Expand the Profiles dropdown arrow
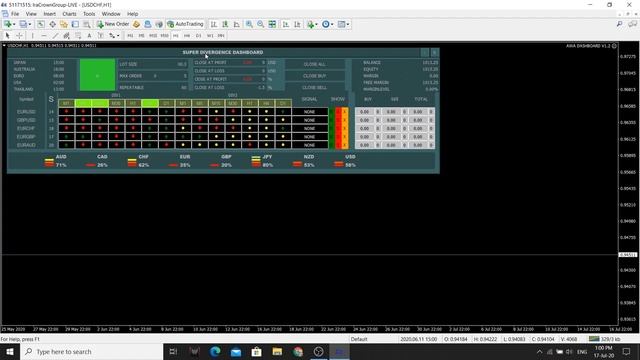This screenshot has width=640, height=360. (x=29, y=24)
